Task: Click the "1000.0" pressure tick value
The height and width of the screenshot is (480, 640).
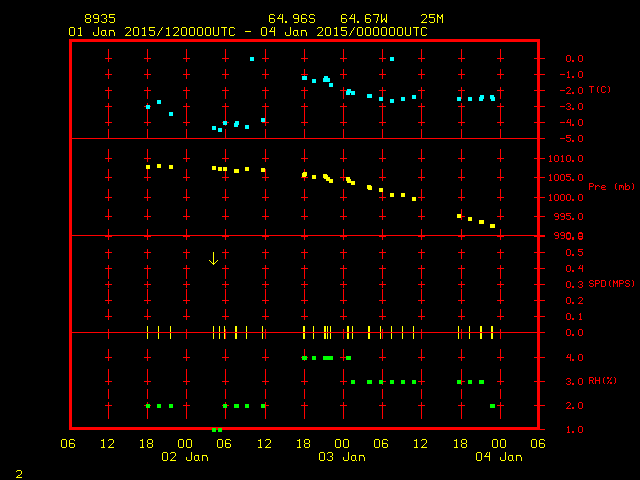Action: [566, 198]
